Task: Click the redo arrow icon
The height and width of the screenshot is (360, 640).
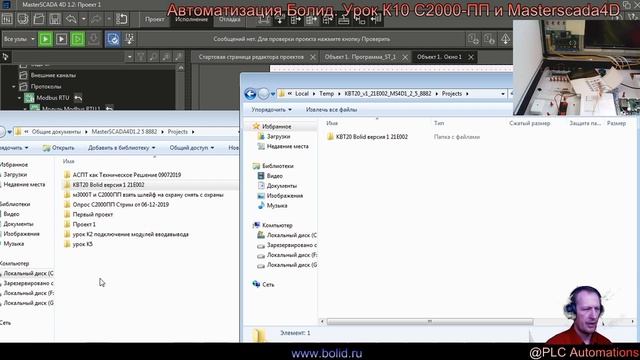Action: 96,19
